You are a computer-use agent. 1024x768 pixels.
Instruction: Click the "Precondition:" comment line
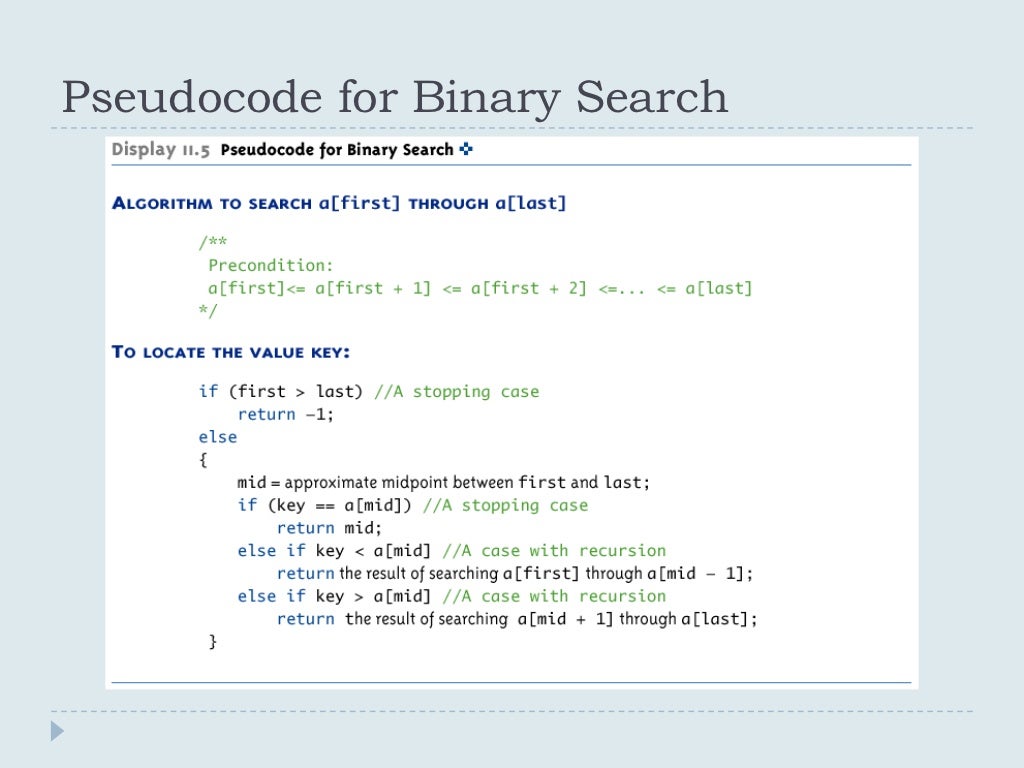pyautogui.click(x=270, y=265)
